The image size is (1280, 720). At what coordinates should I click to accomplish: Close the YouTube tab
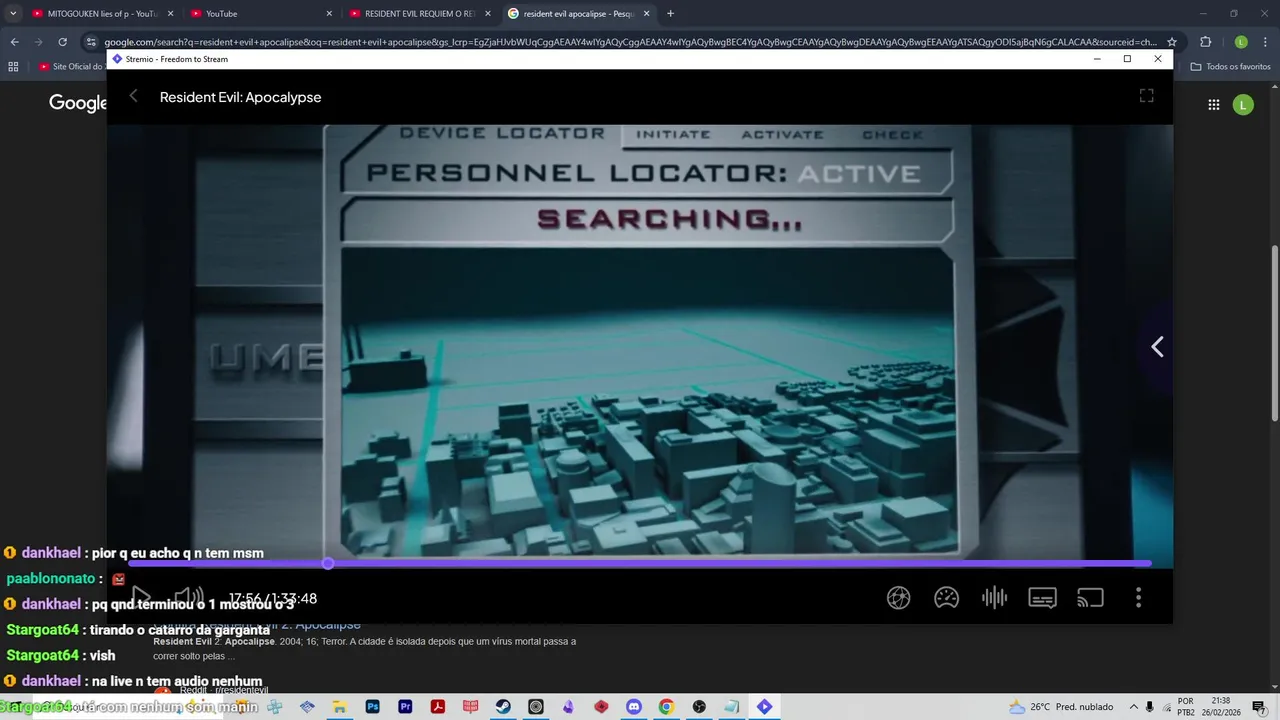pyautogui.click(x=329, y=14)
